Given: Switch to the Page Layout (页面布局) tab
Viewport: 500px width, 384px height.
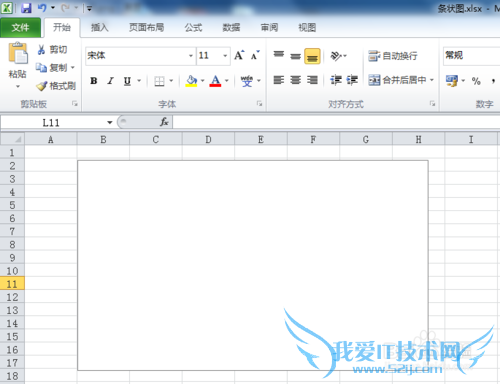Looking at the screenshot, I should [146, 27].
